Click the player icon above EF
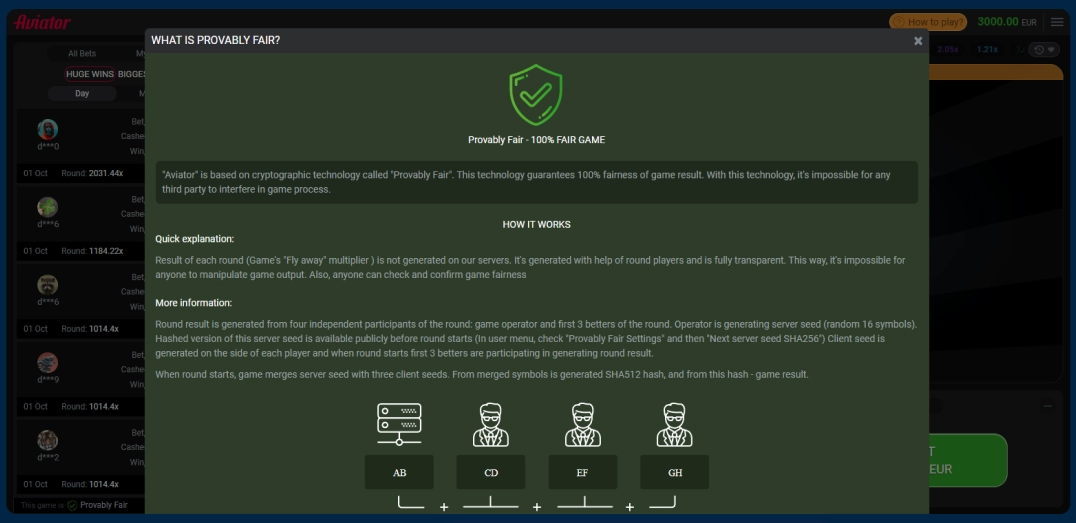The image size is (1076, 523). tap(583, 425)
